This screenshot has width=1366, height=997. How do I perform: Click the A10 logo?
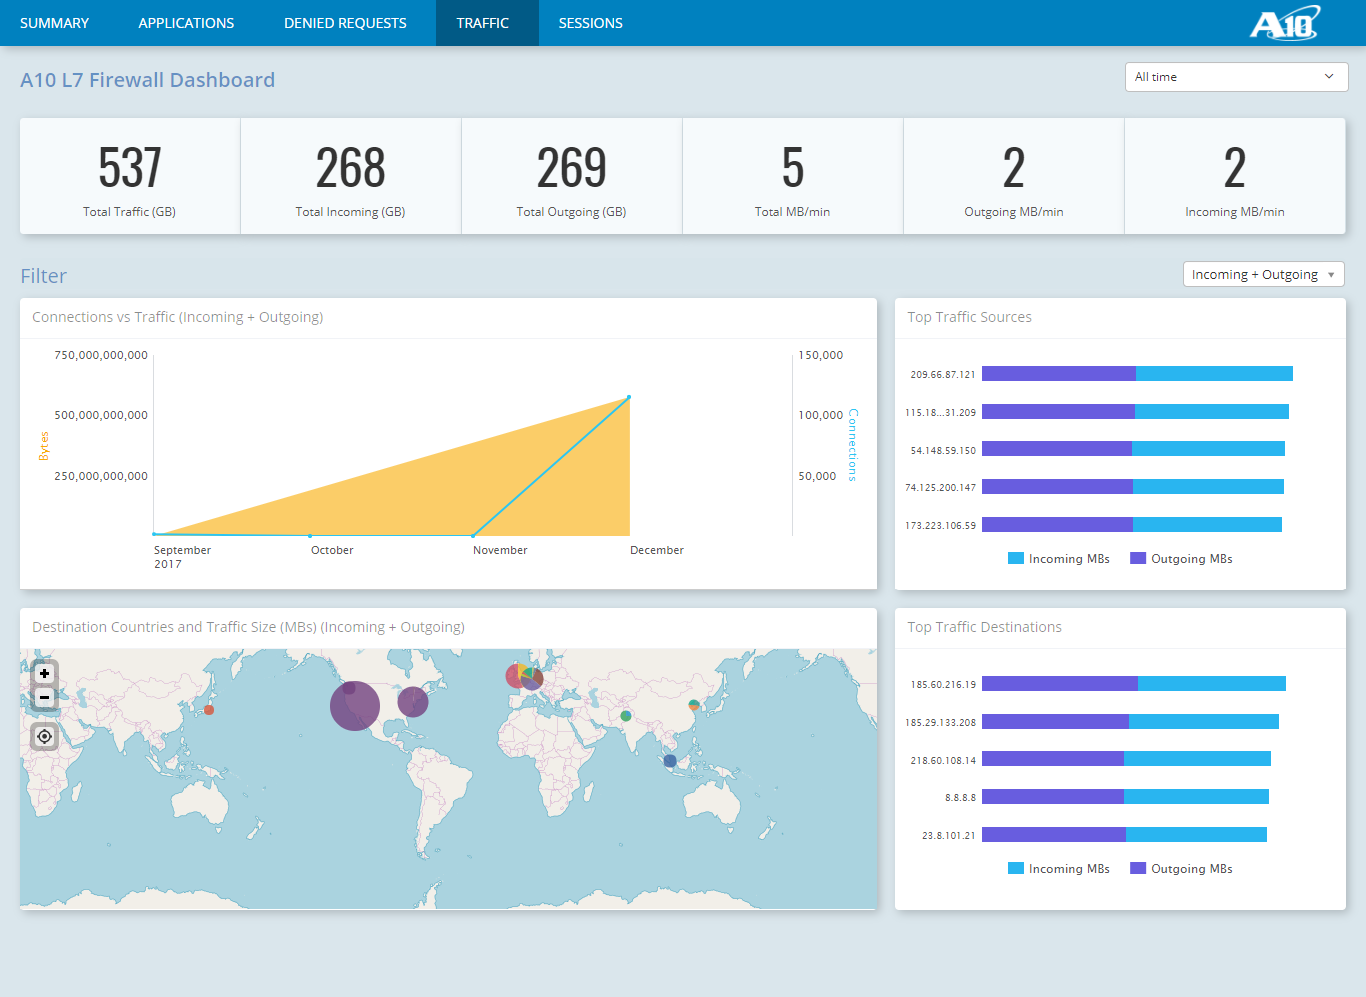pyautogui.click(x=1285, y=22)
